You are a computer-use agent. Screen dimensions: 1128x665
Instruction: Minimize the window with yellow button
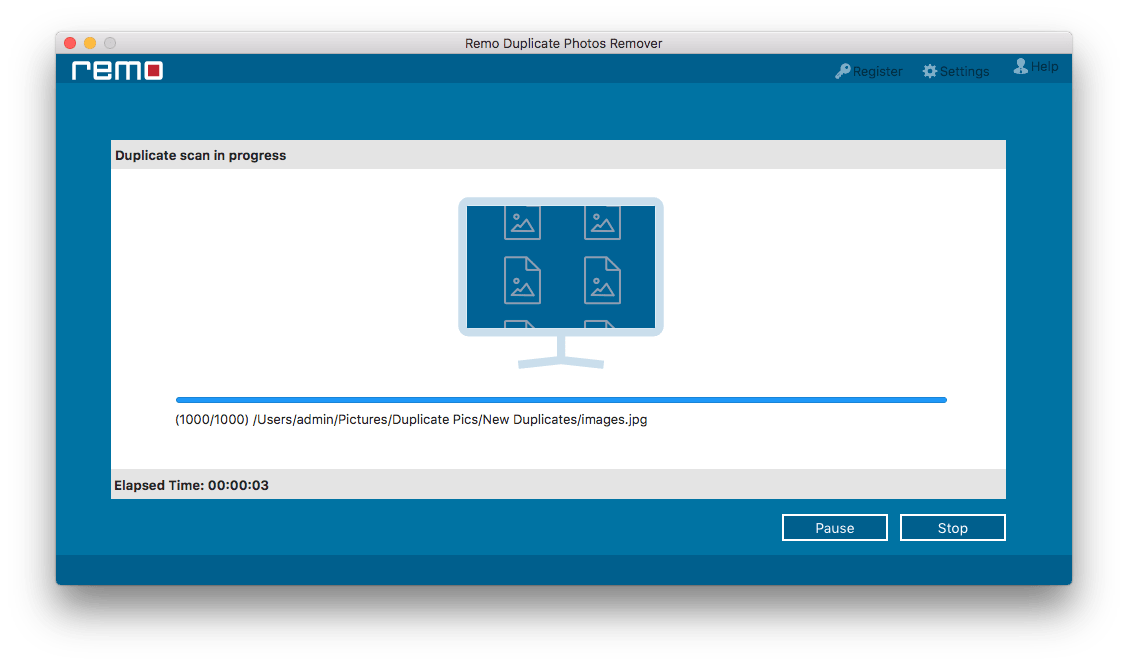(90, 43)
